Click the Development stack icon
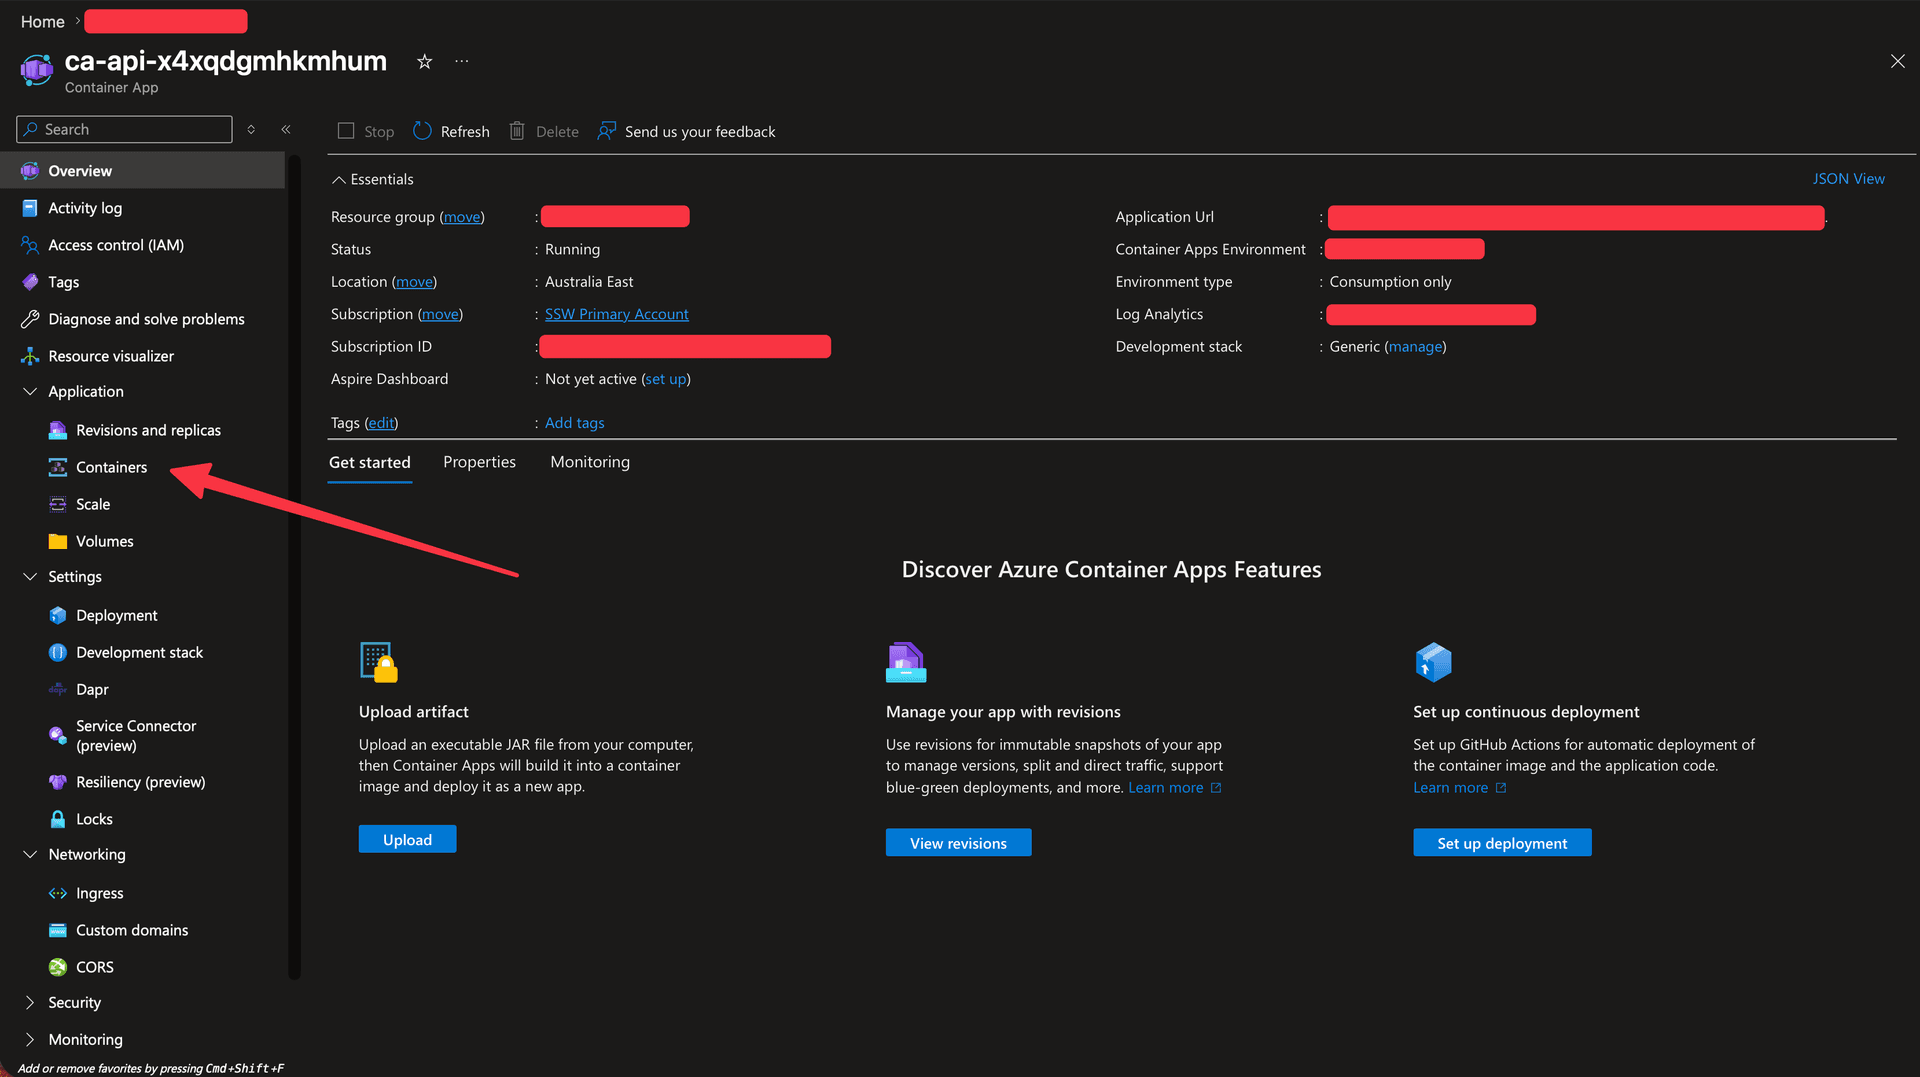This screenshot has width=1920, height=1077. [58, 652]
